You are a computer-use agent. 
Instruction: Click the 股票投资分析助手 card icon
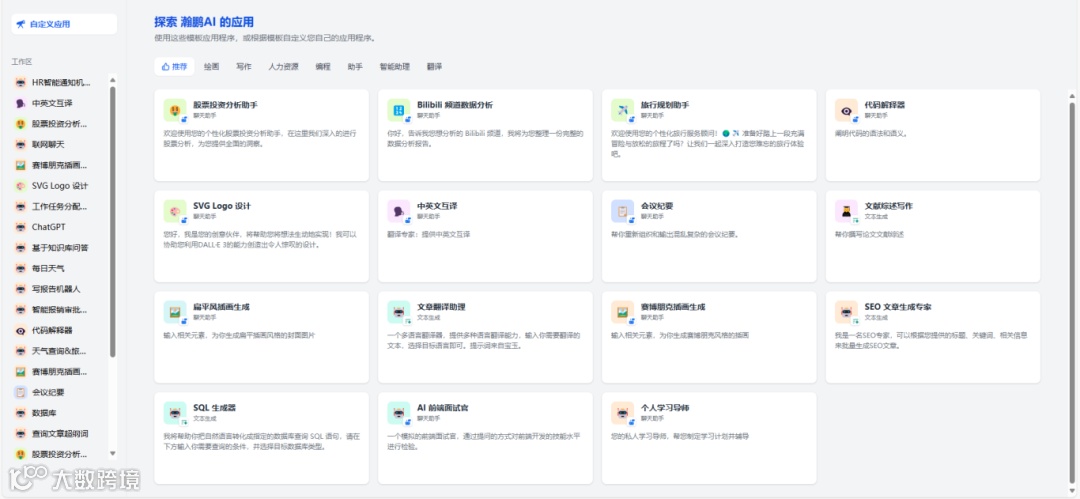click(175, 110)
